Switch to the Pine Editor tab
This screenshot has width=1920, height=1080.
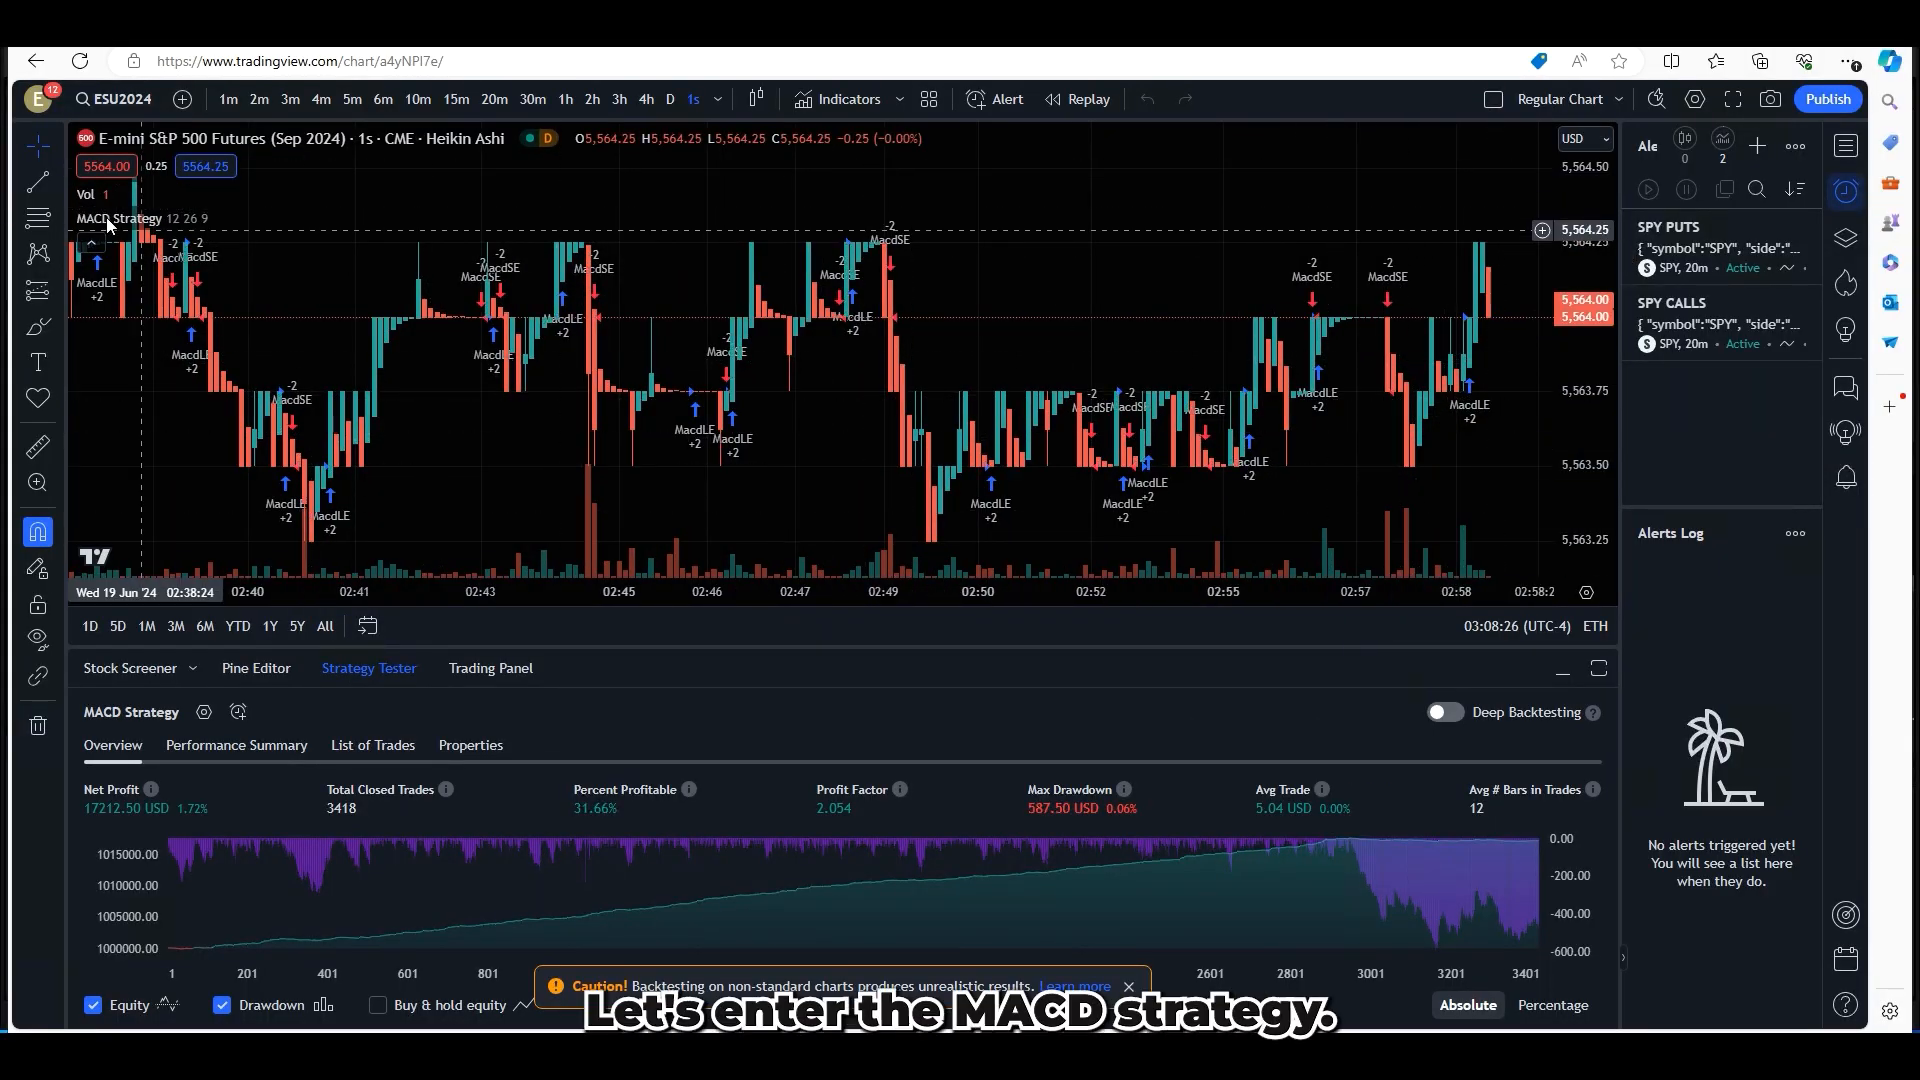256,668
